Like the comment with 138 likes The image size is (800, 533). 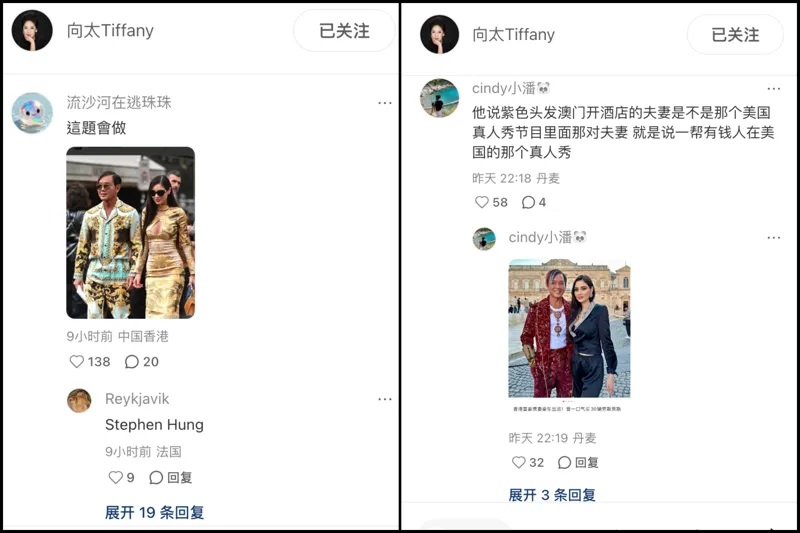pyautogui.click(x=77, y=362)
